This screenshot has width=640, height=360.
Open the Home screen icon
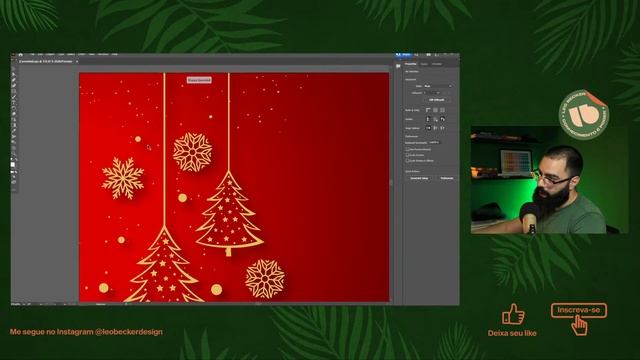click(x=20, y=55)
